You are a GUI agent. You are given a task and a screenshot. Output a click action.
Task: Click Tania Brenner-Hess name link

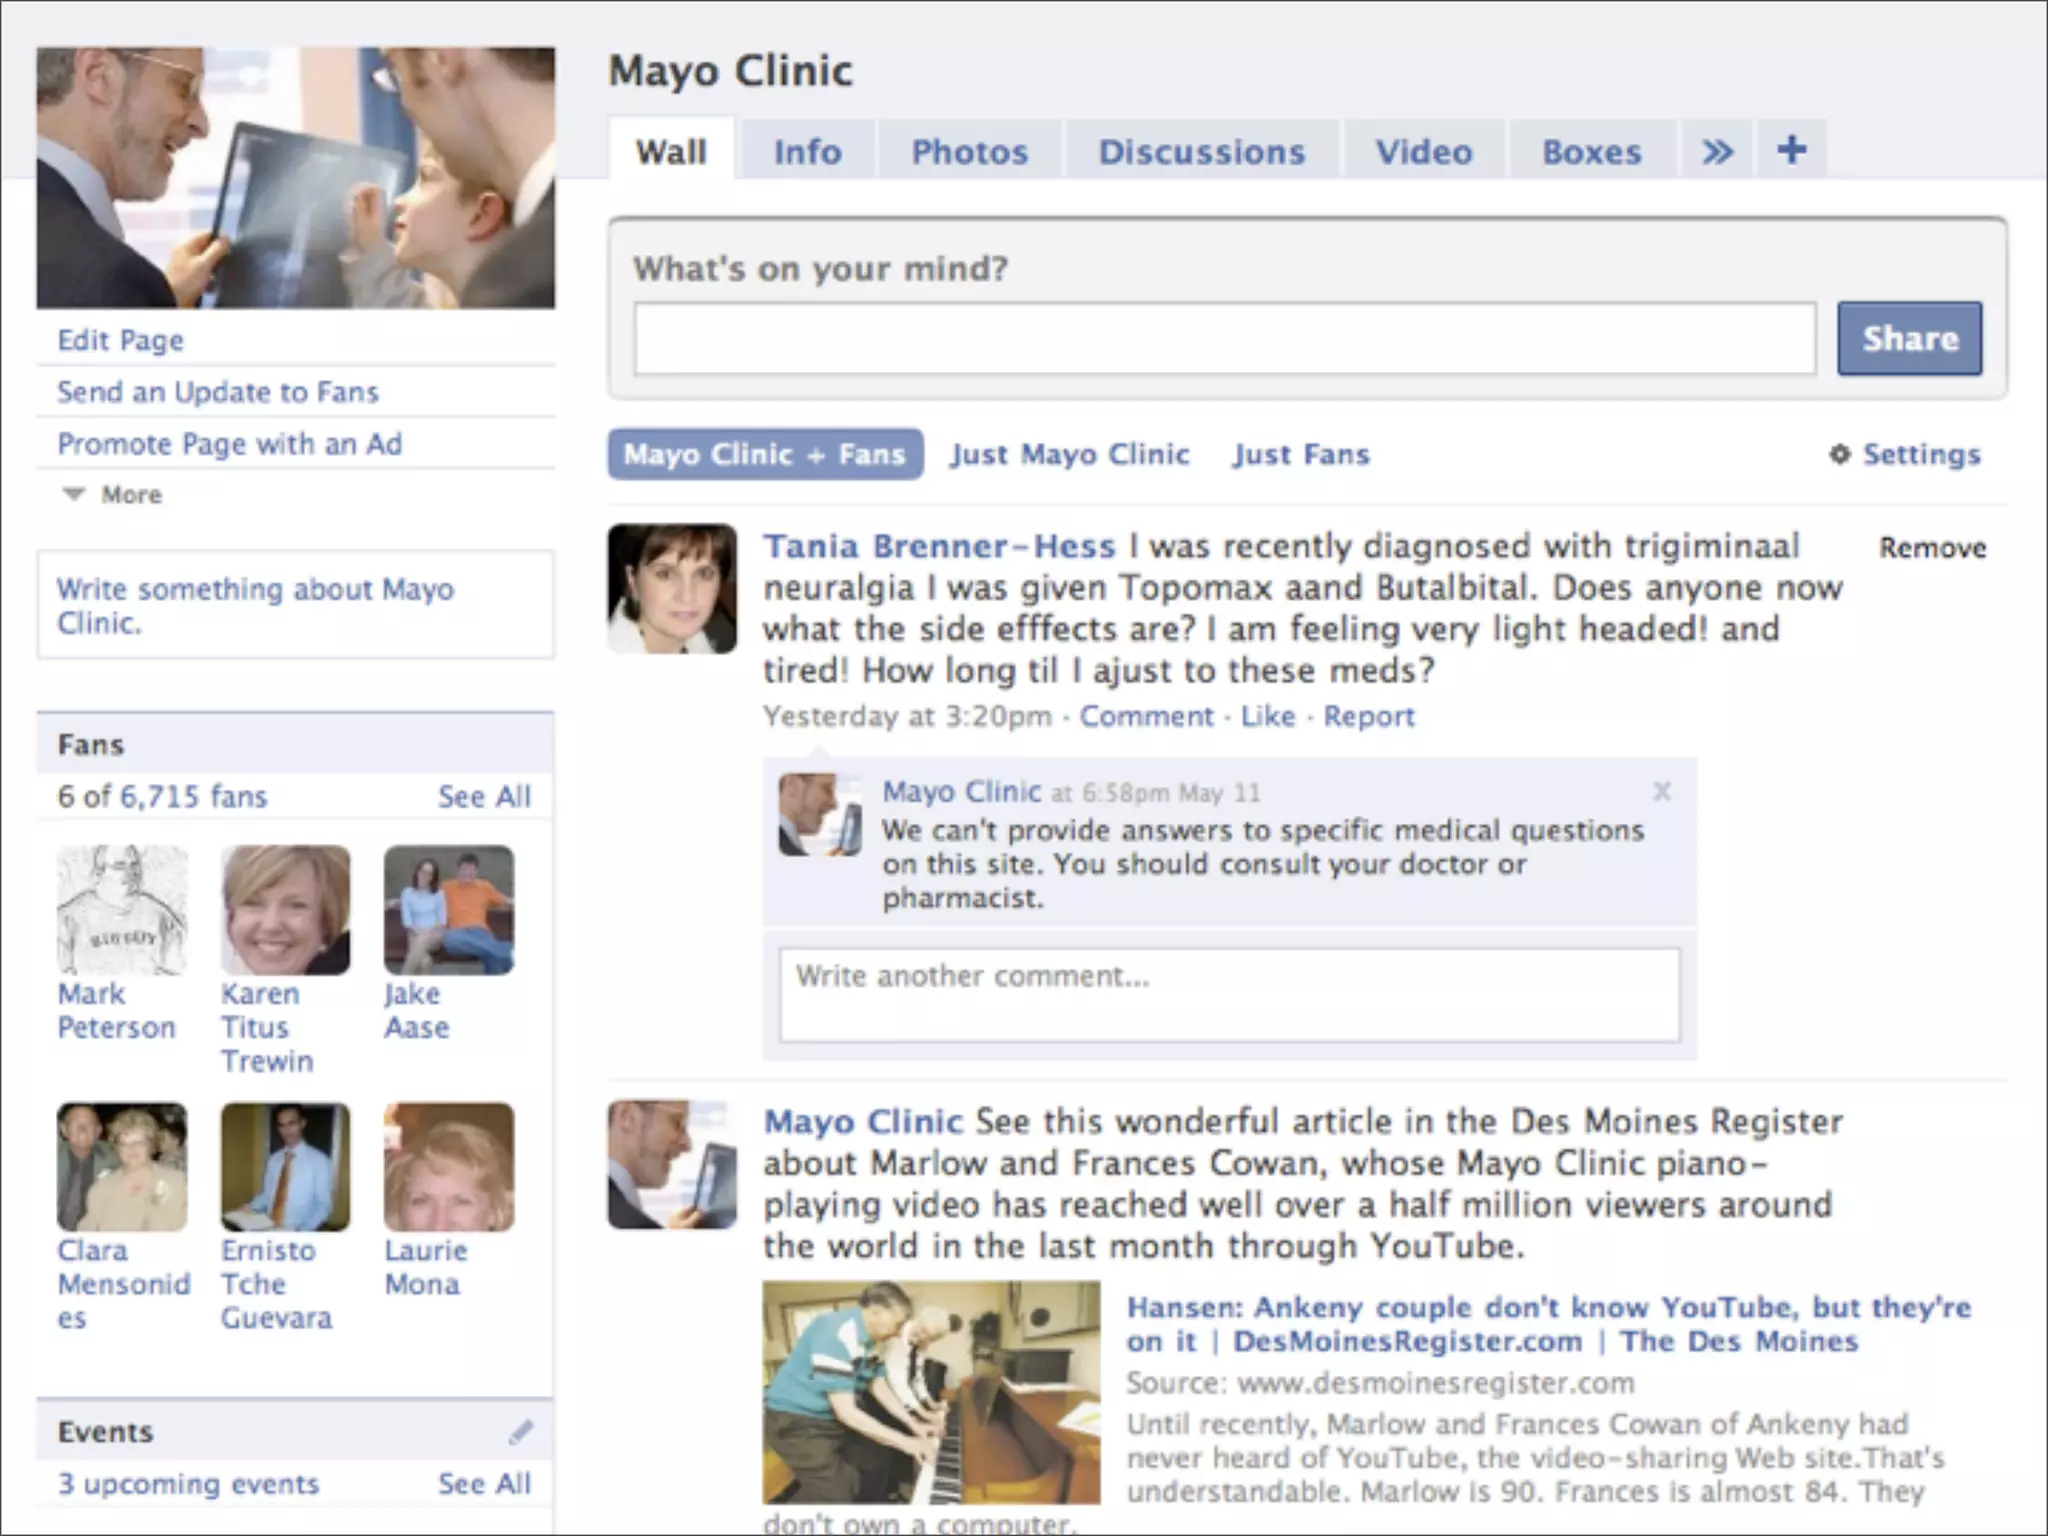pos(939,546)
